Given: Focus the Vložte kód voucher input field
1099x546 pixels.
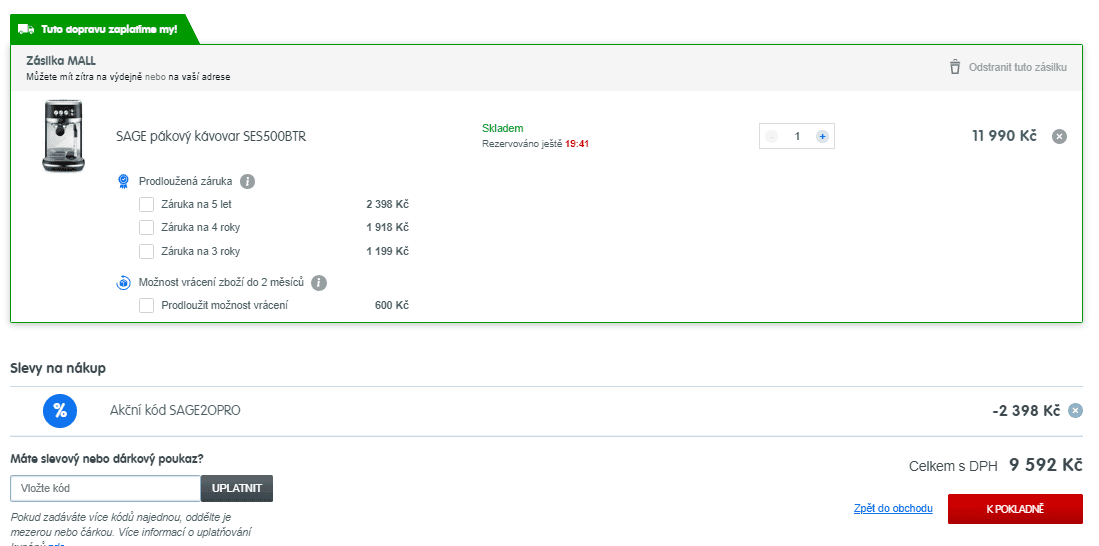Looking at the screenshot, I should point(106,489).
